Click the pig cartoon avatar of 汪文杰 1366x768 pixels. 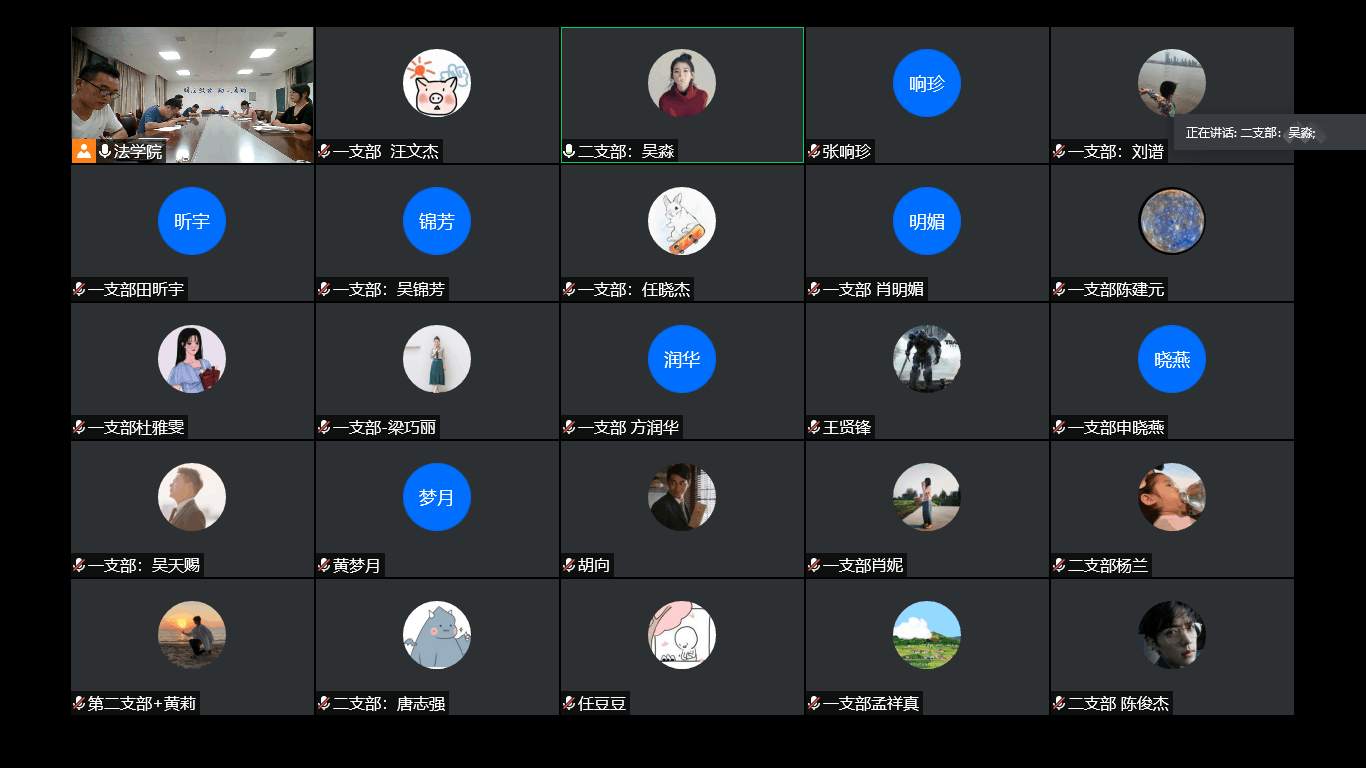pyautogui.click(x=436, y=83)
